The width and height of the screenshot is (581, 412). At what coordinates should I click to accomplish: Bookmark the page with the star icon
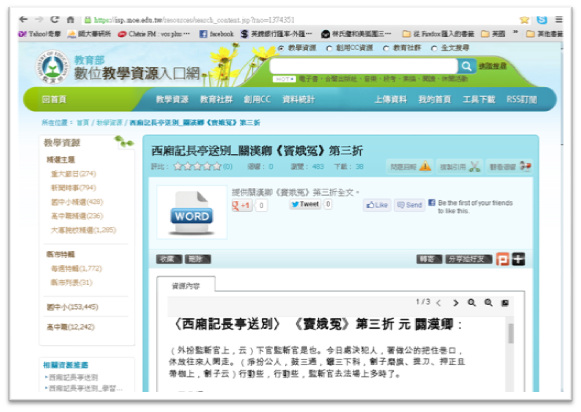coord(524,20)
